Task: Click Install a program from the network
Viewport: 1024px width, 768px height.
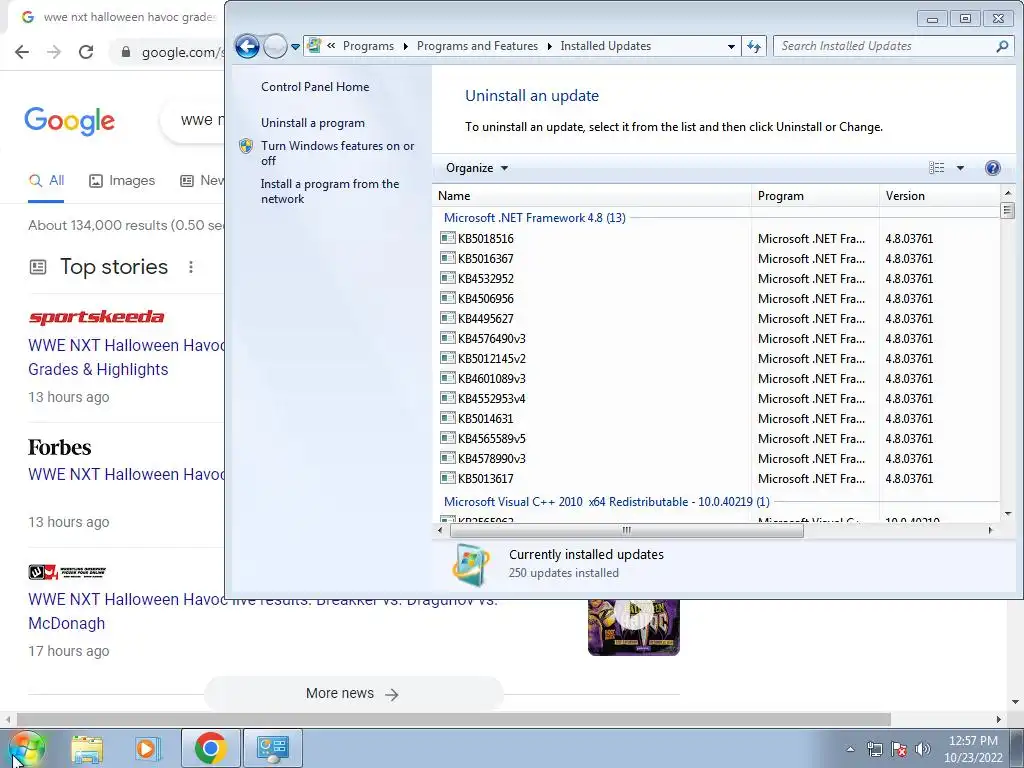Action: tap(330, 191)
